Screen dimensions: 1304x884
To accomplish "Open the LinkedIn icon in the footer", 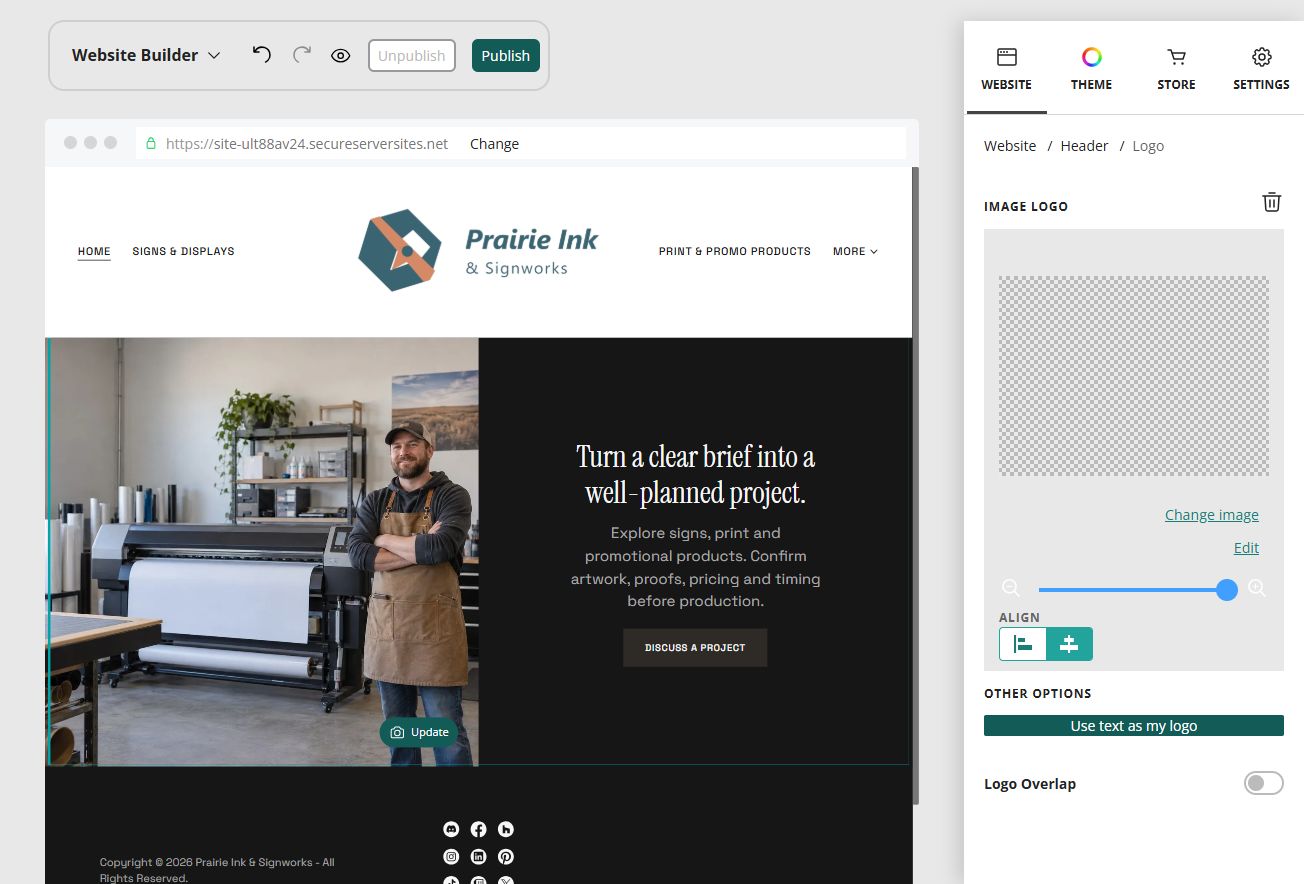I will click(x=479, y=857).
